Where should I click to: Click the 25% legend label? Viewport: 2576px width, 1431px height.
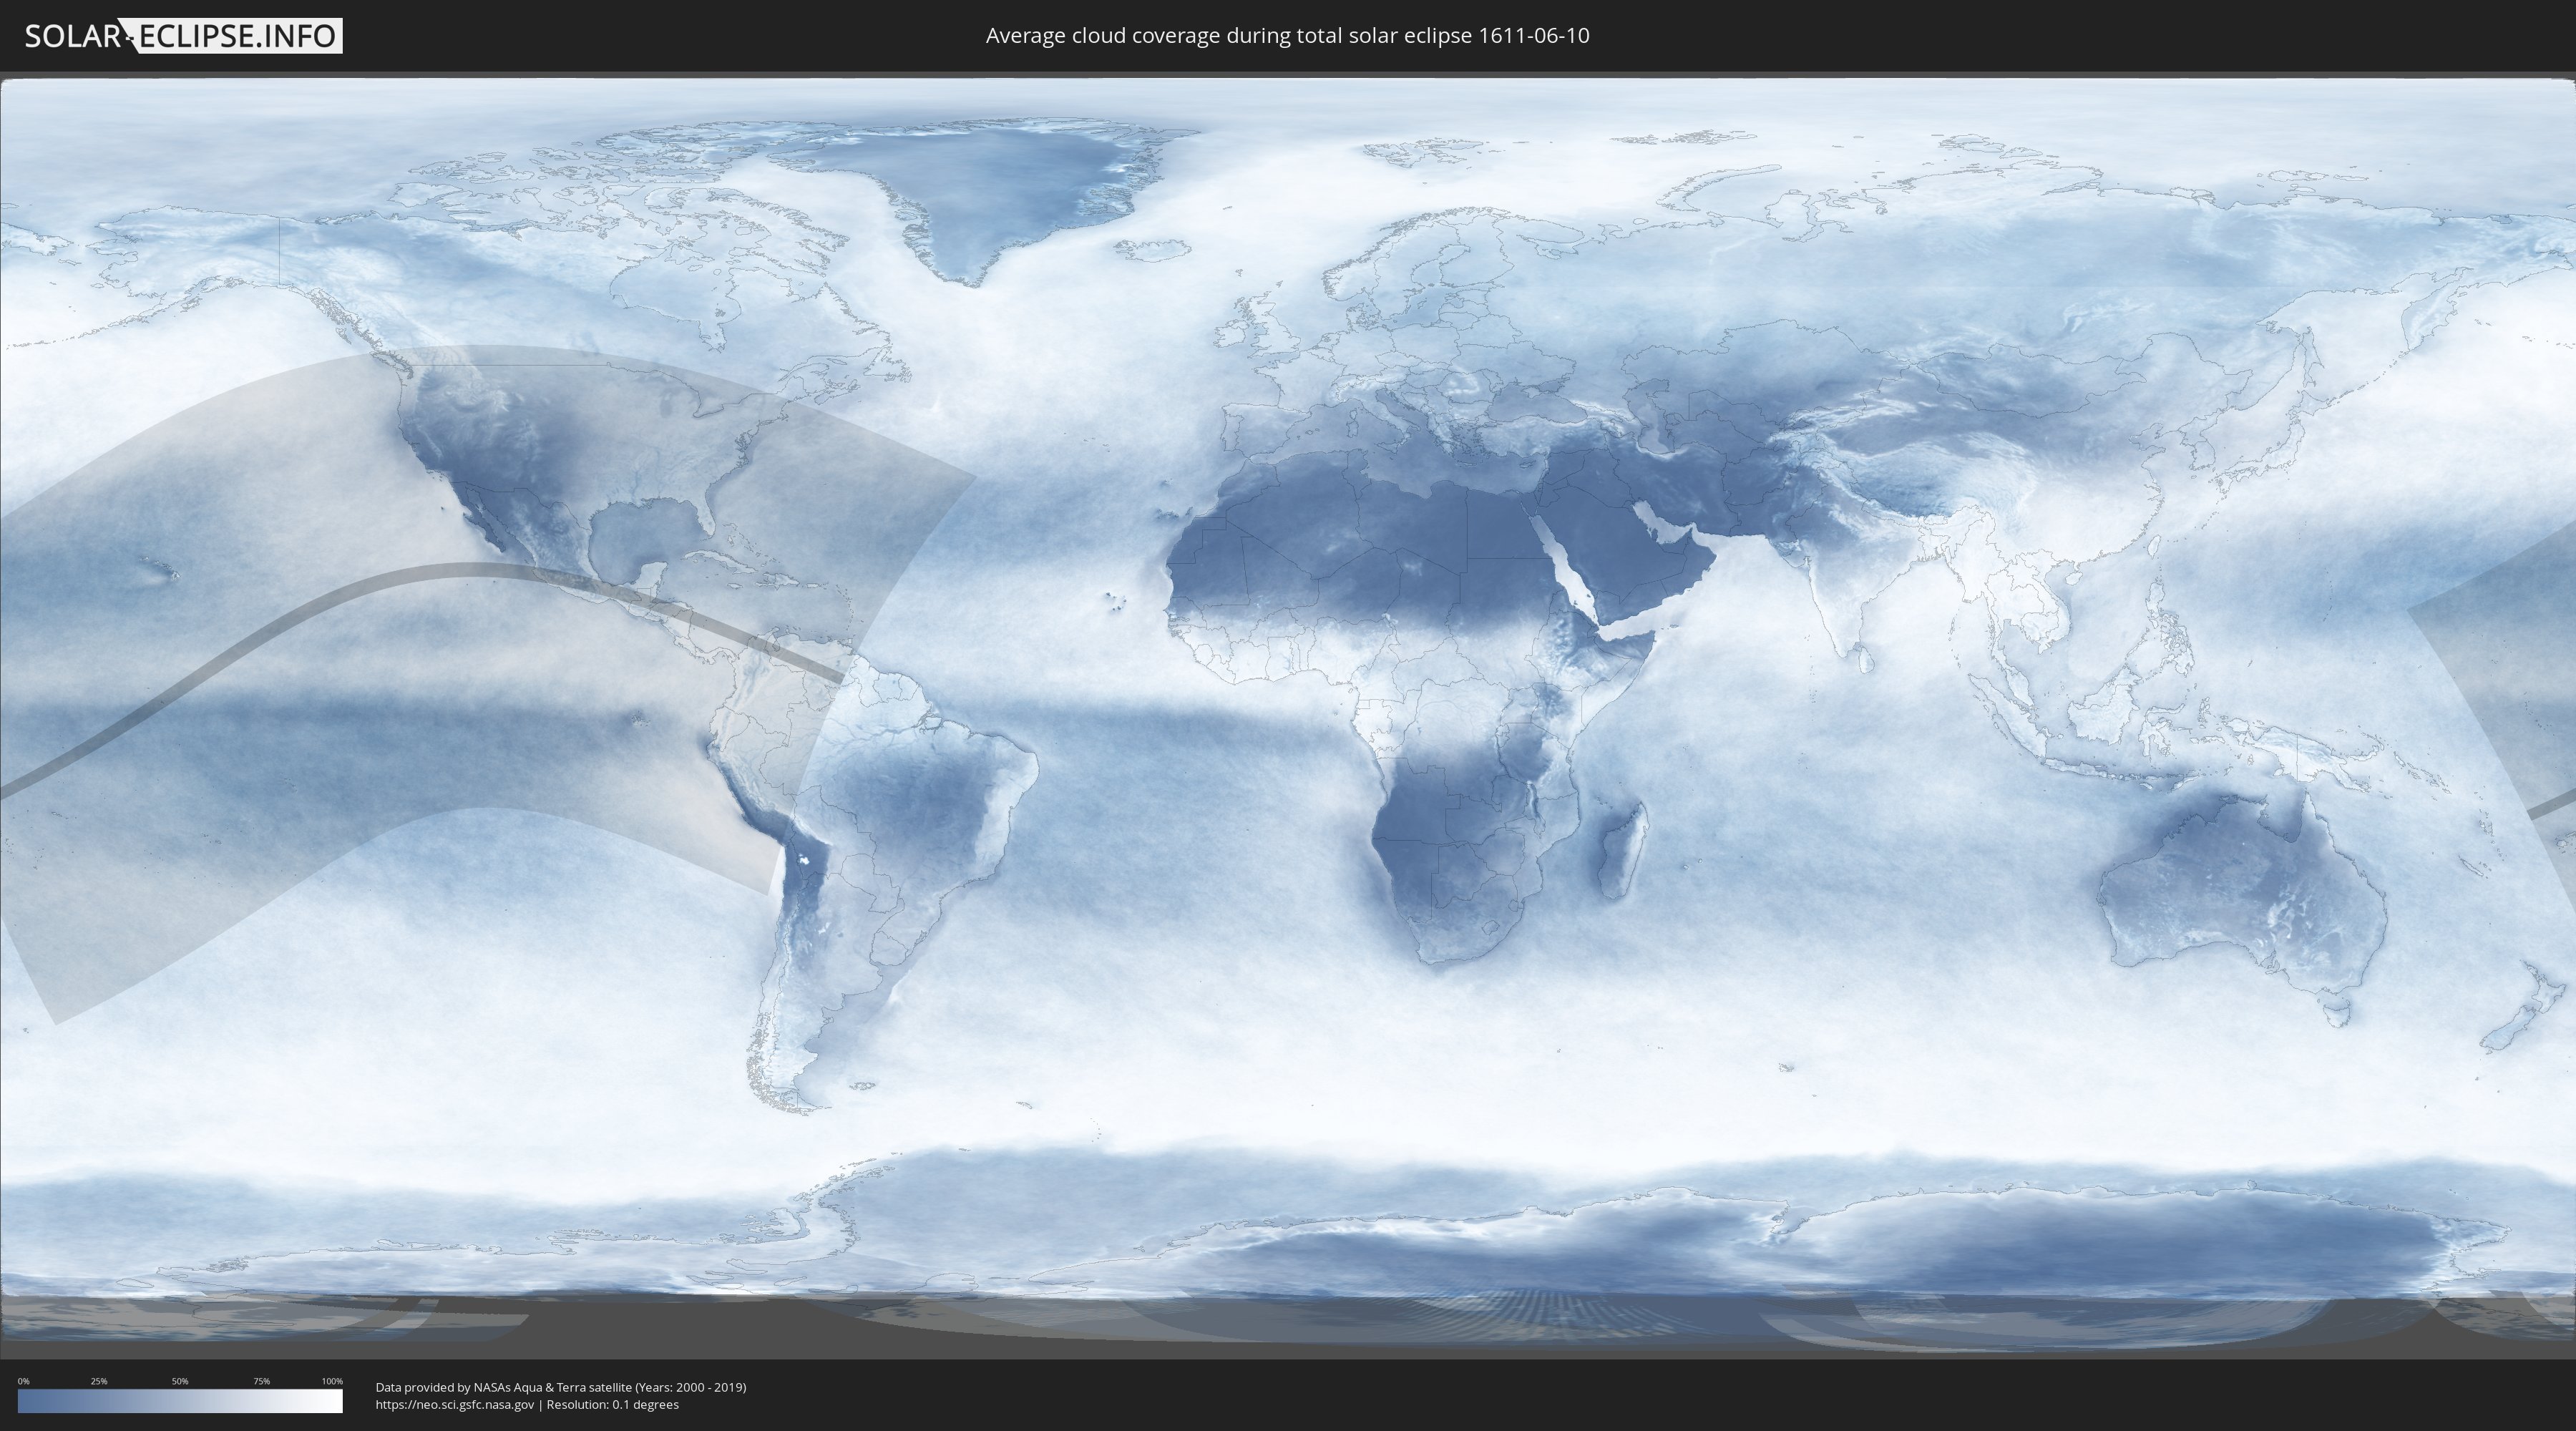(99, 1381)
